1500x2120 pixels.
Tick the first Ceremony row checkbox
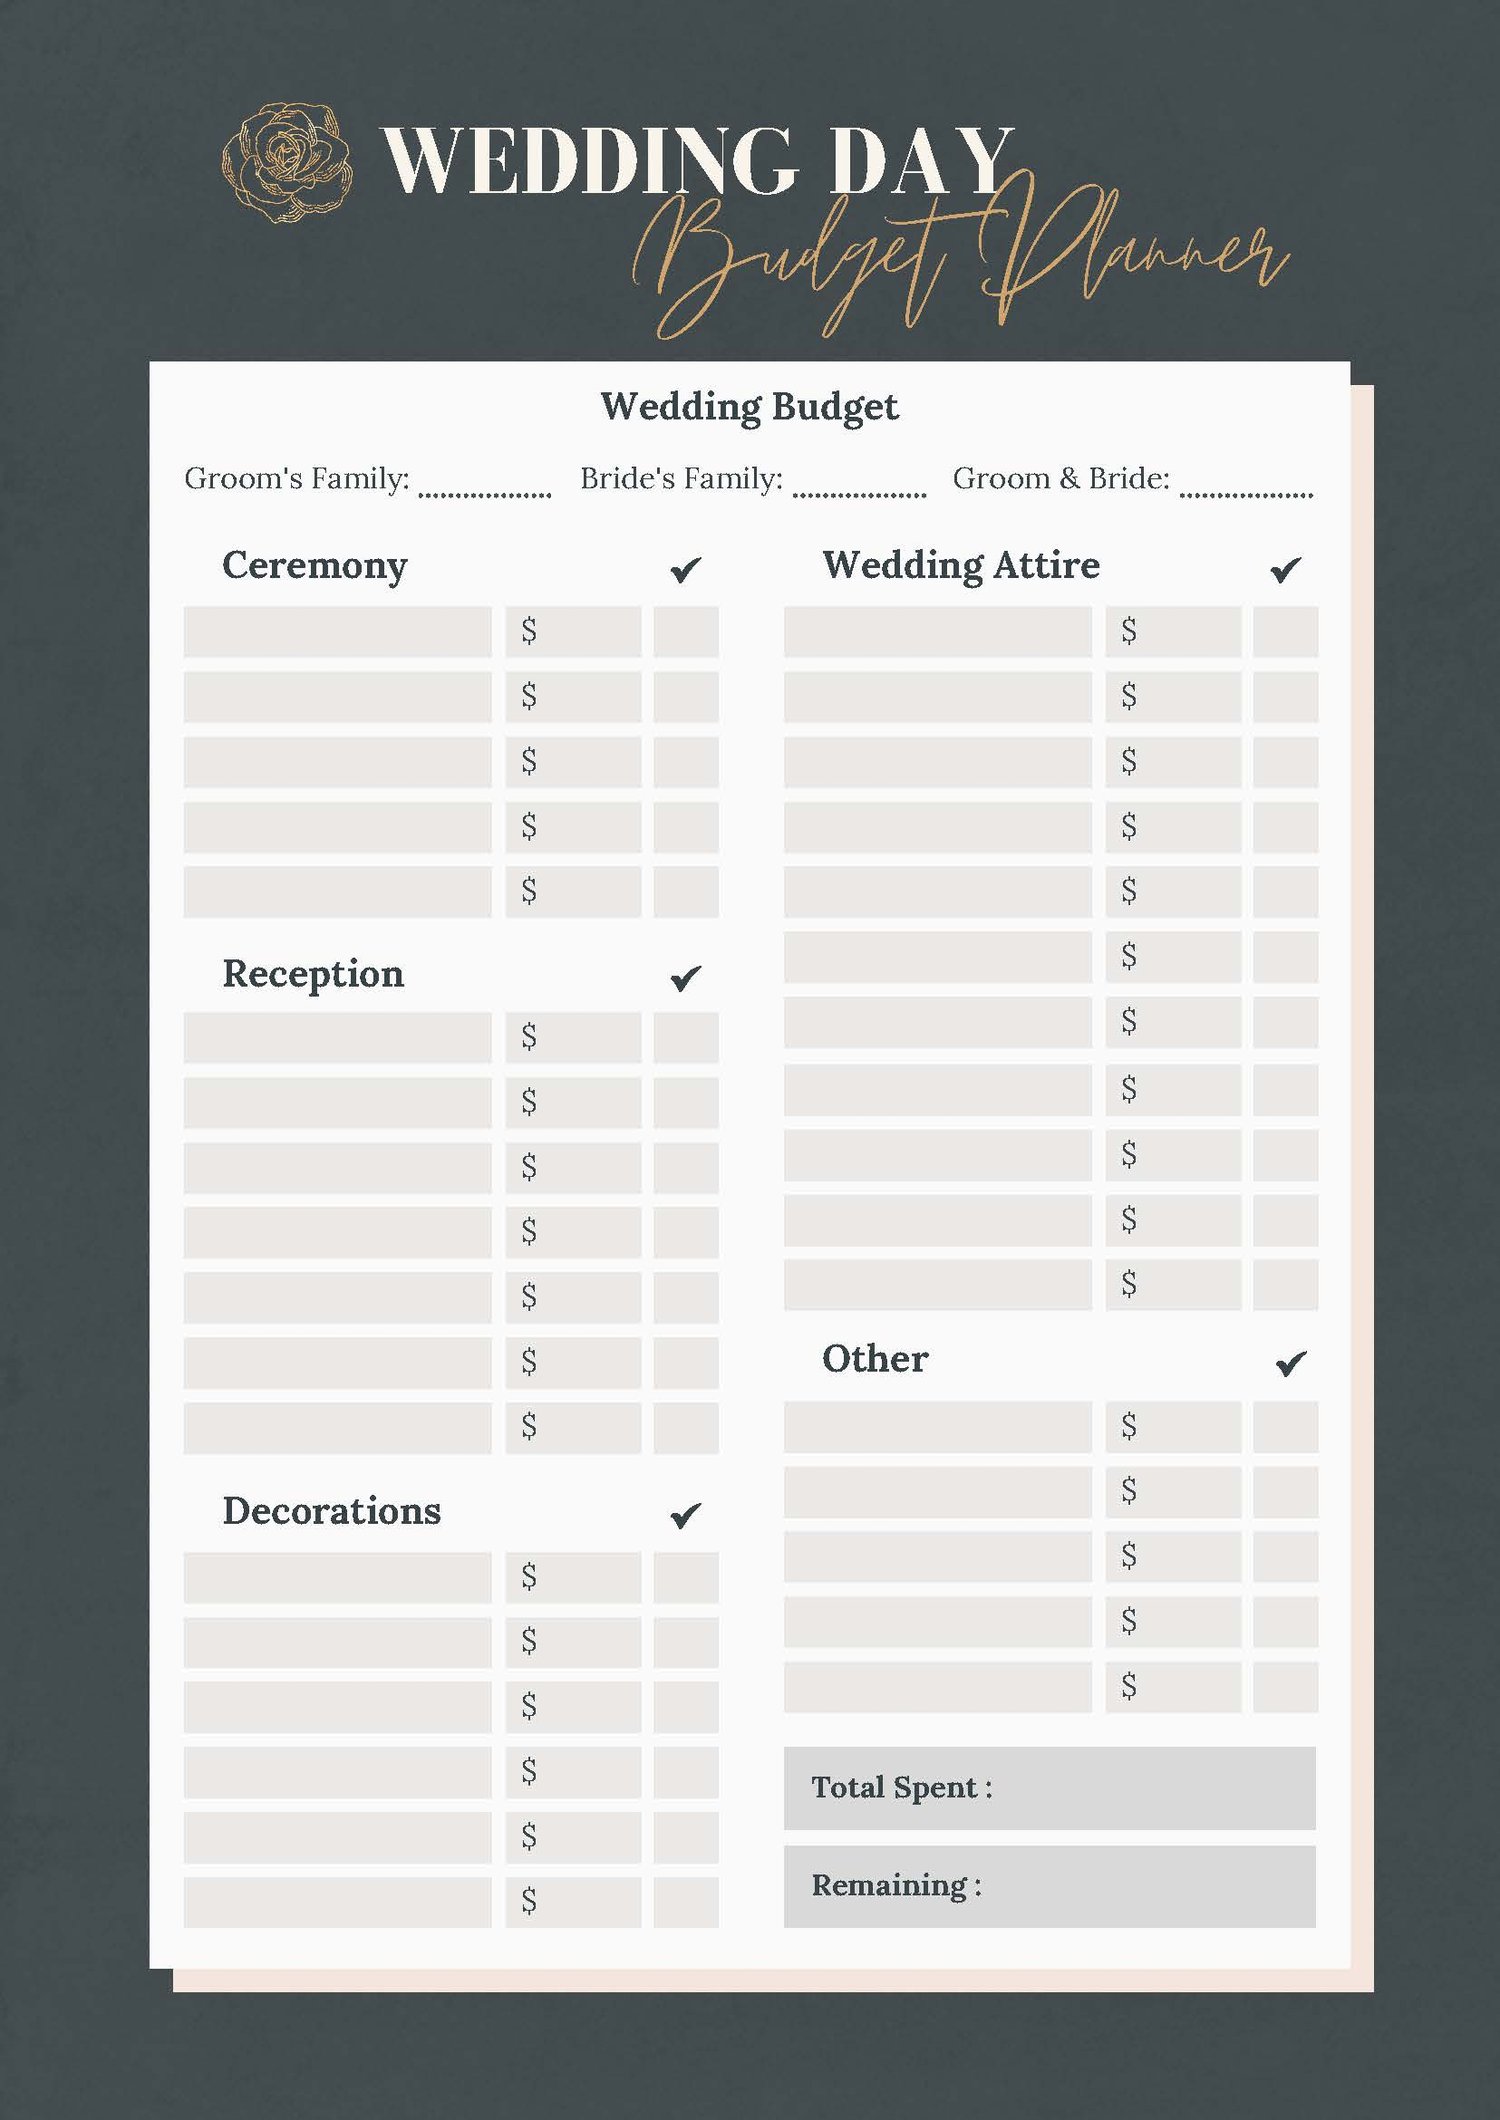coord(686,631)
